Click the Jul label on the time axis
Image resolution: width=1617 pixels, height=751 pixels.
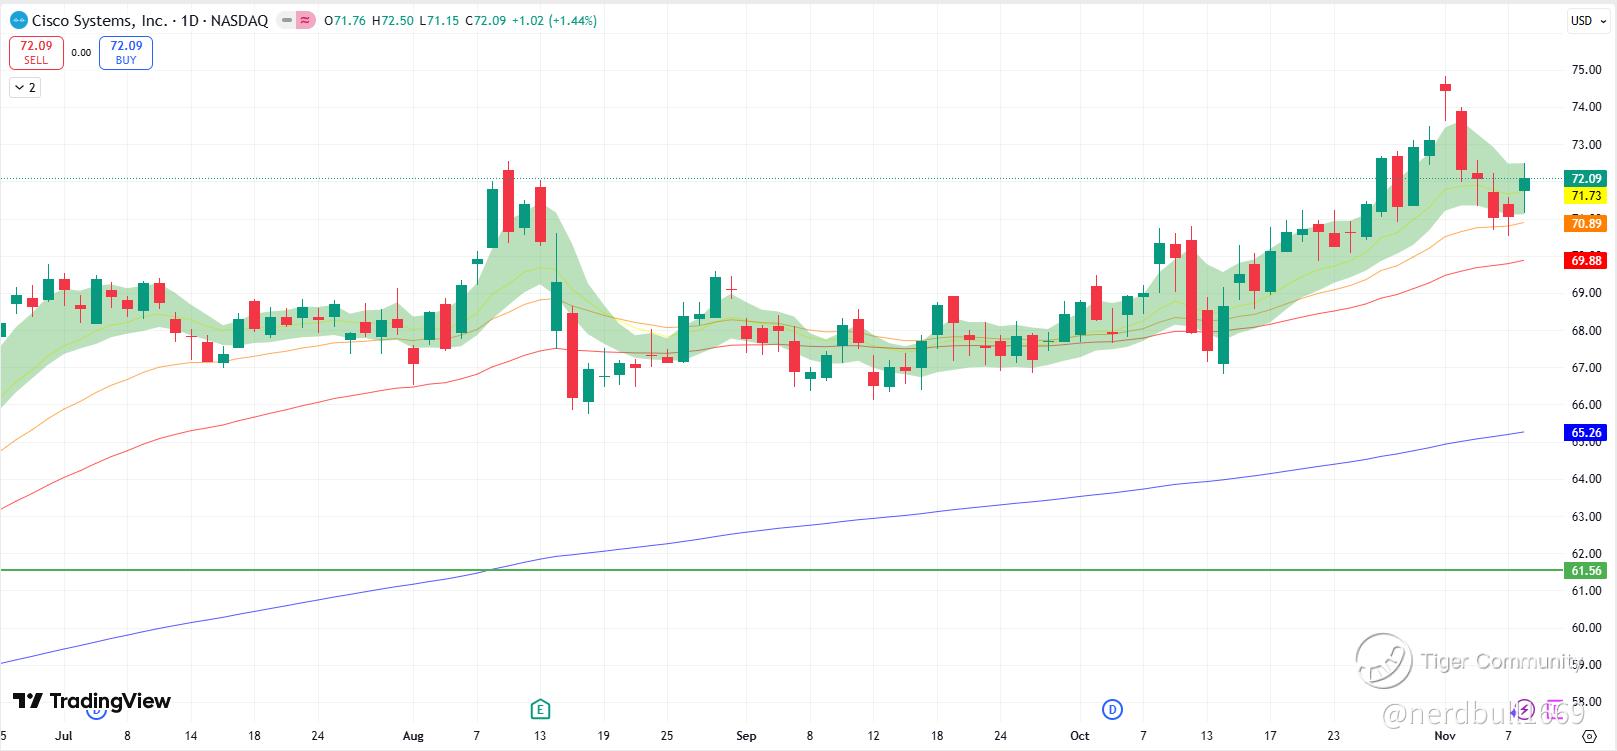coord(64,736)
